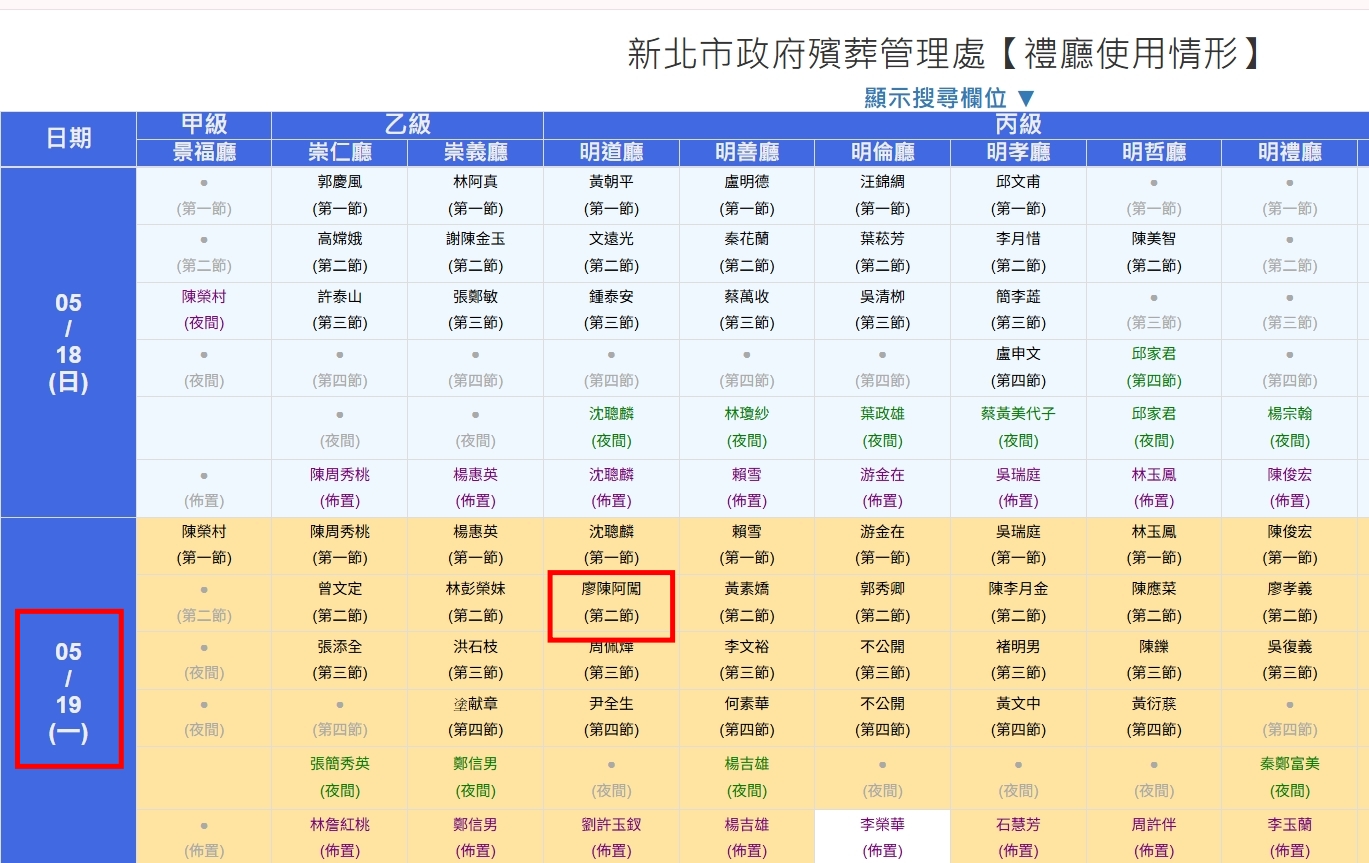1369x863 pixels.
Task: Select the 景福廳 hall header
Action: pyautogui.click(x=204, y=152)
